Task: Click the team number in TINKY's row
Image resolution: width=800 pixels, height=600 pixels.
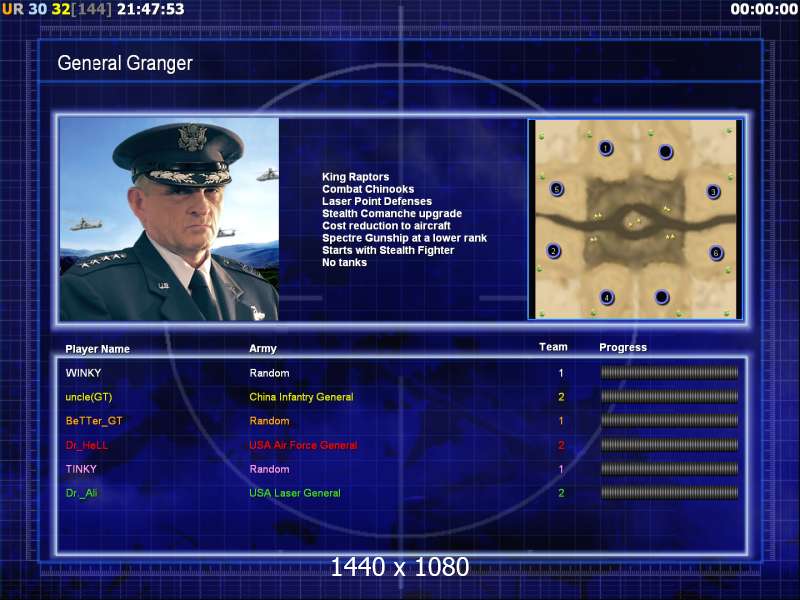Action: tap(561, 469)
